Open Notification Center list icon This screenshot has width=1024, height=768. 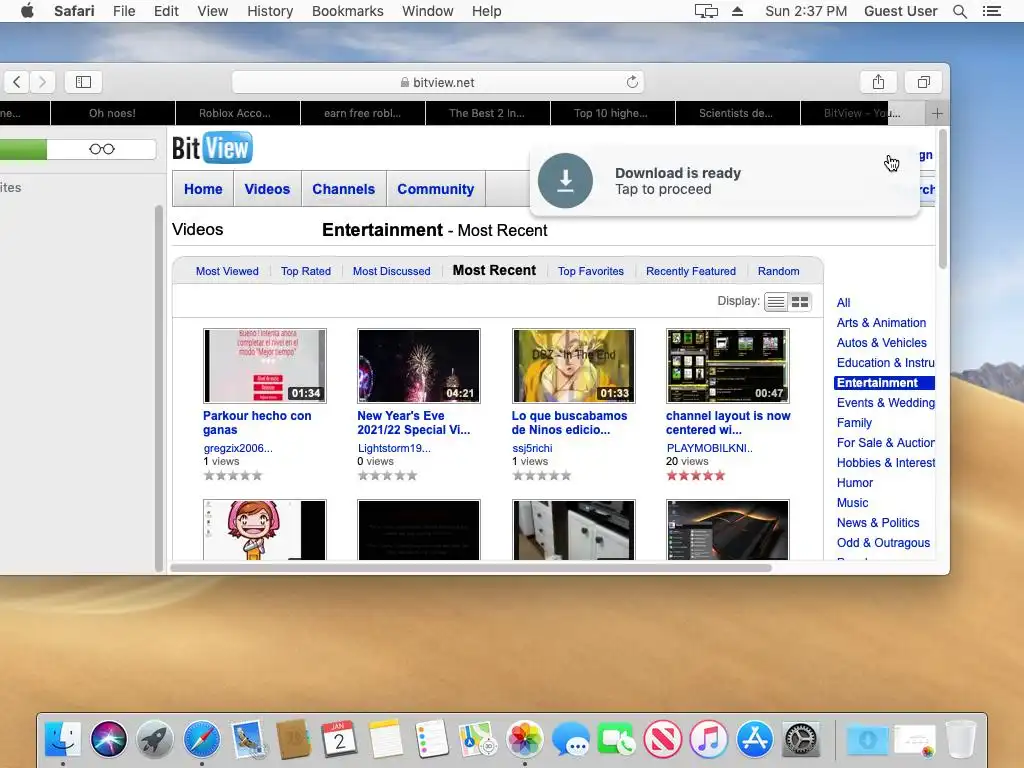click(991, 11)
